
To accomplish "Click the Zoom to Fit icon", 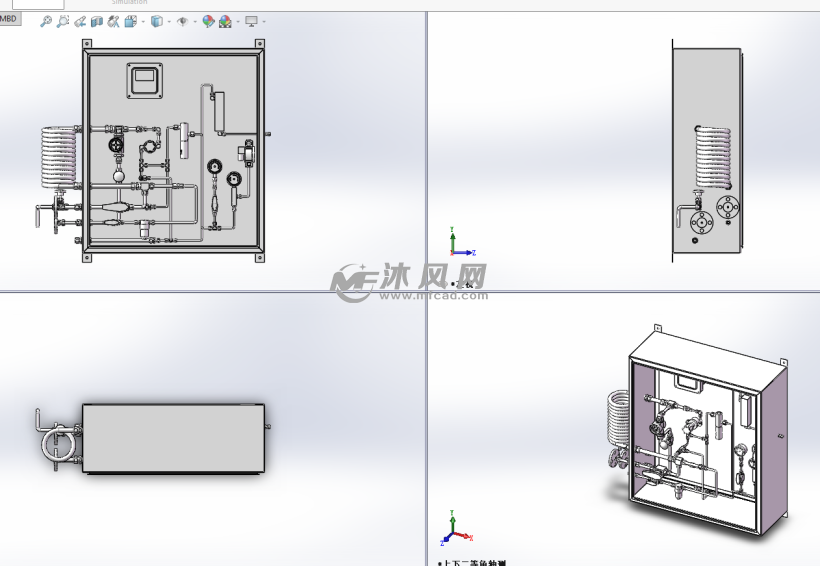I will pyautogui.click(x=46, y=21).
